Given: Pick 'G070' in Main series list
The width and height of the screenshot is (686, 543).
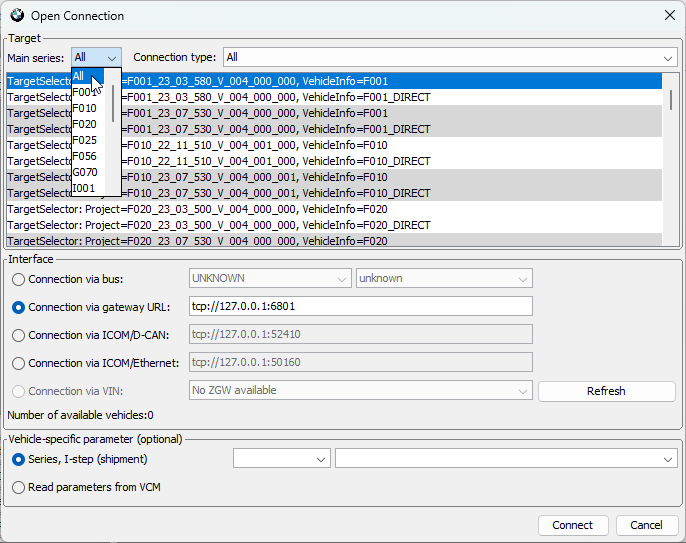Looking at the screenshot, I should point(88,172).
